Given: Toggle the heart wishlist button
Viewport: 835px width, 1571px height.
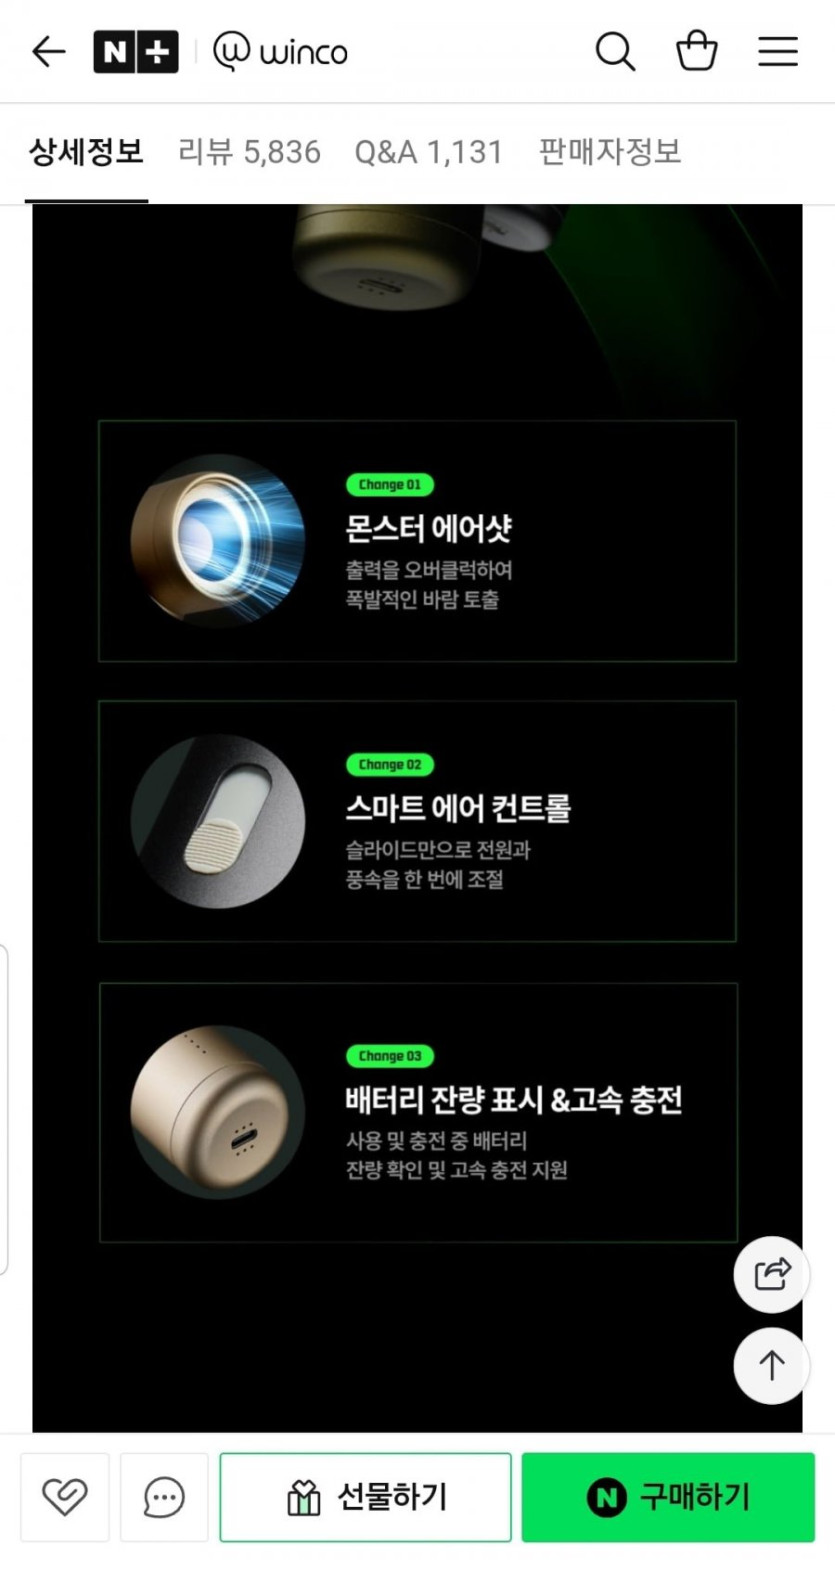Looking at the screenshot, I should pyautogui.click(x=65, y=1497).
